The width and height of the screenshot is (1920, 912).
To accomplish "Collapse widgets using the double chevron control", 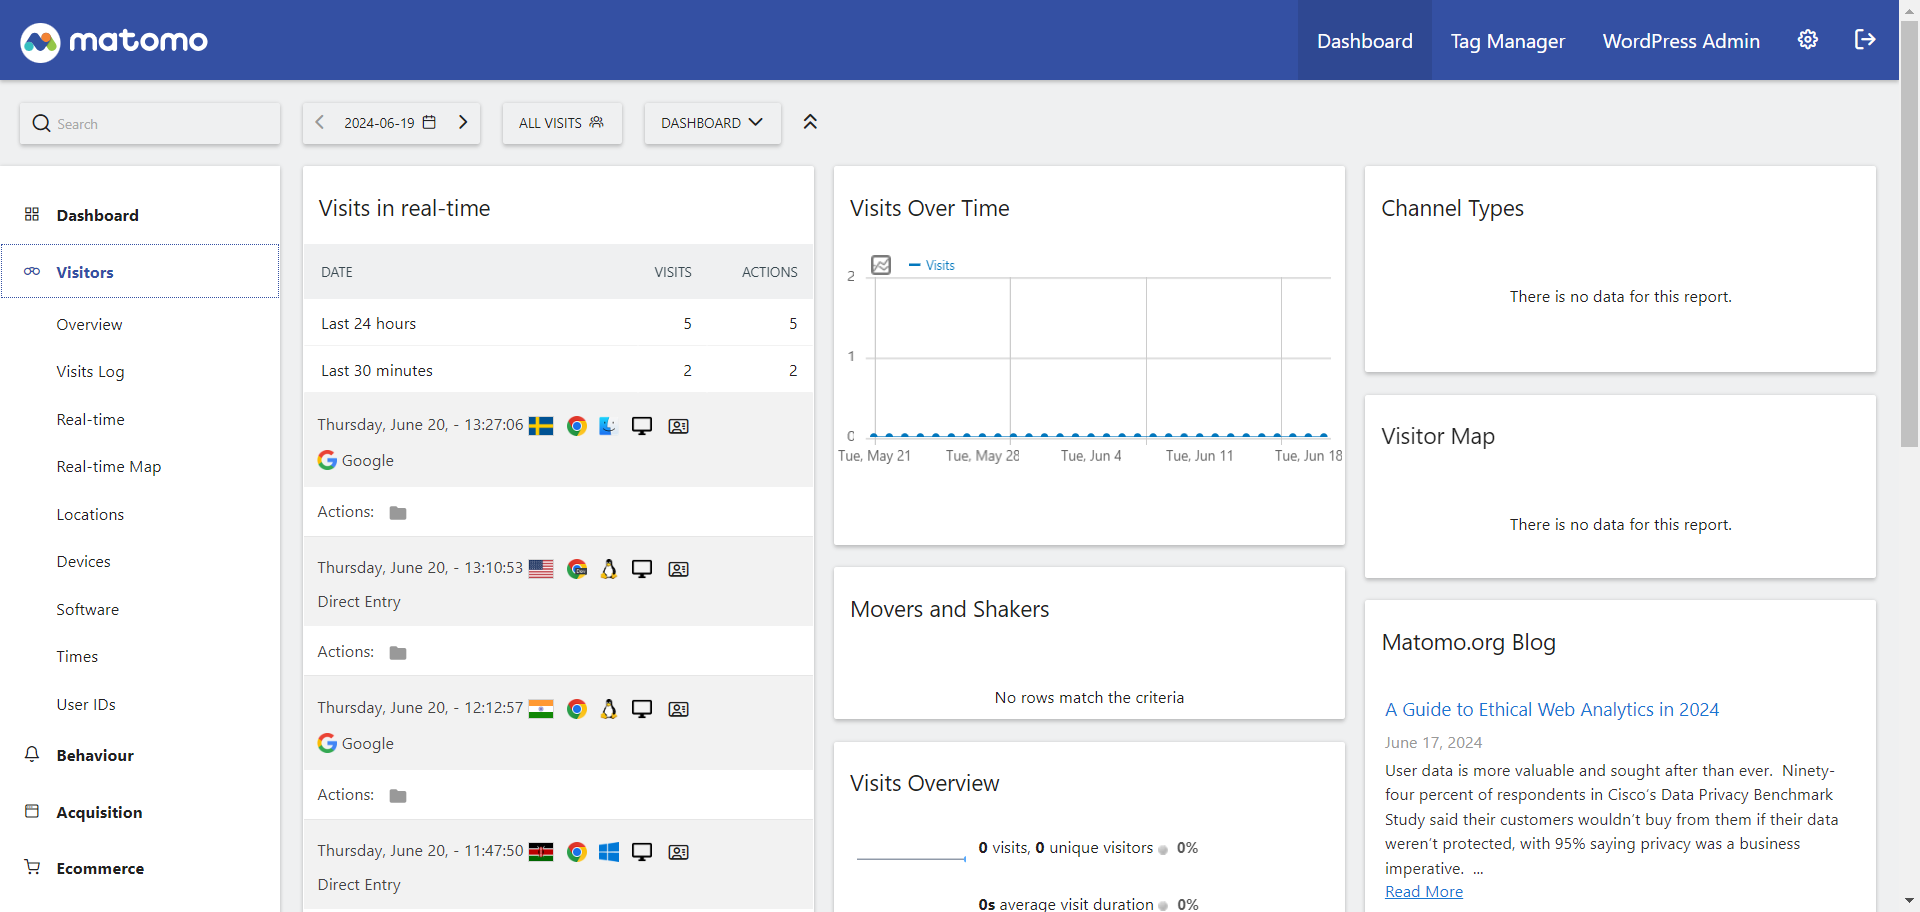I will pos(810,122).
